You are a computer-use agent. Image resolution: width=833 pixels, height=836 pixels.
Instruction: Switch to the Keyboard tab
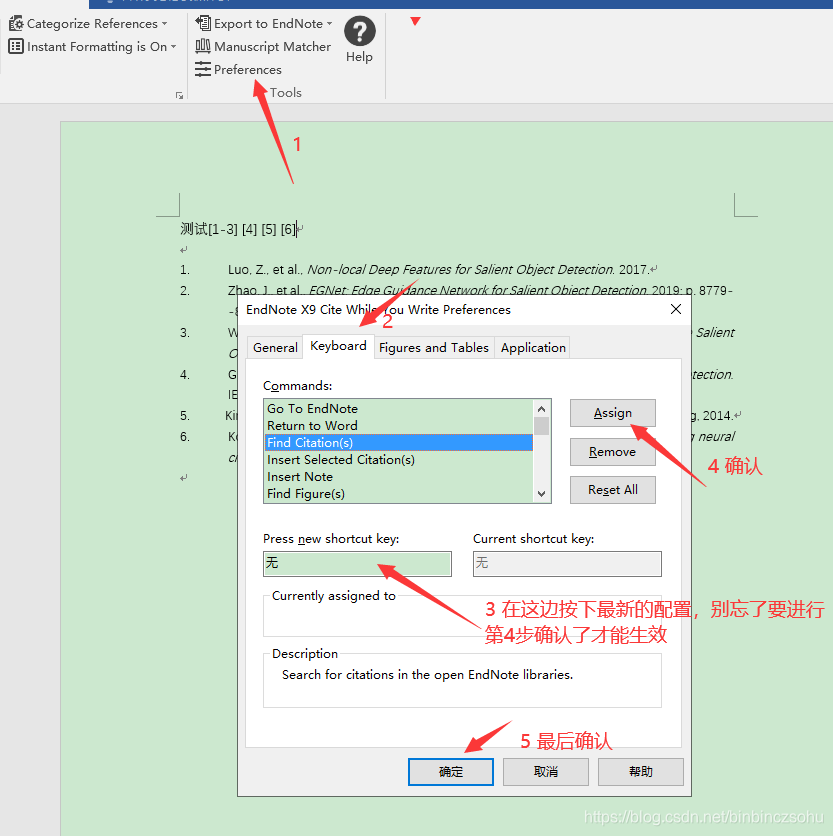[338, 346]
